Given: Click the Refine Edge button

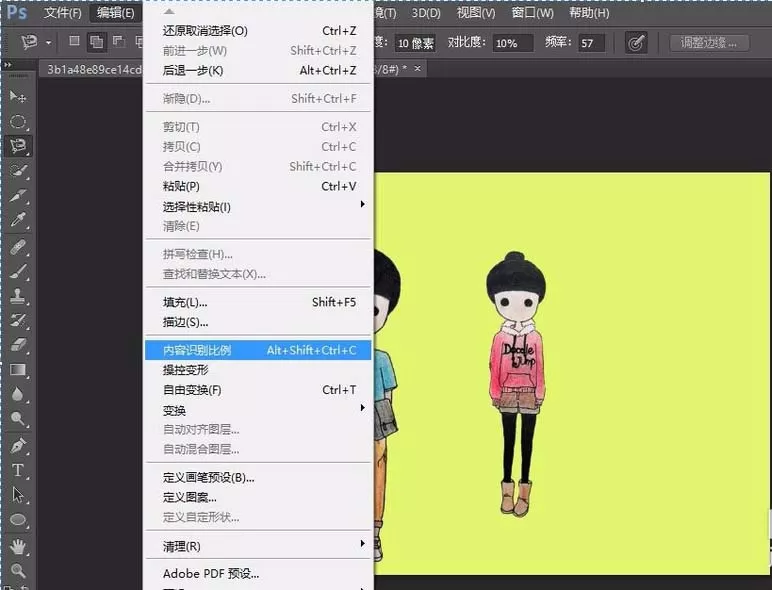Looking at the screenshot, I should pos(709,43).
